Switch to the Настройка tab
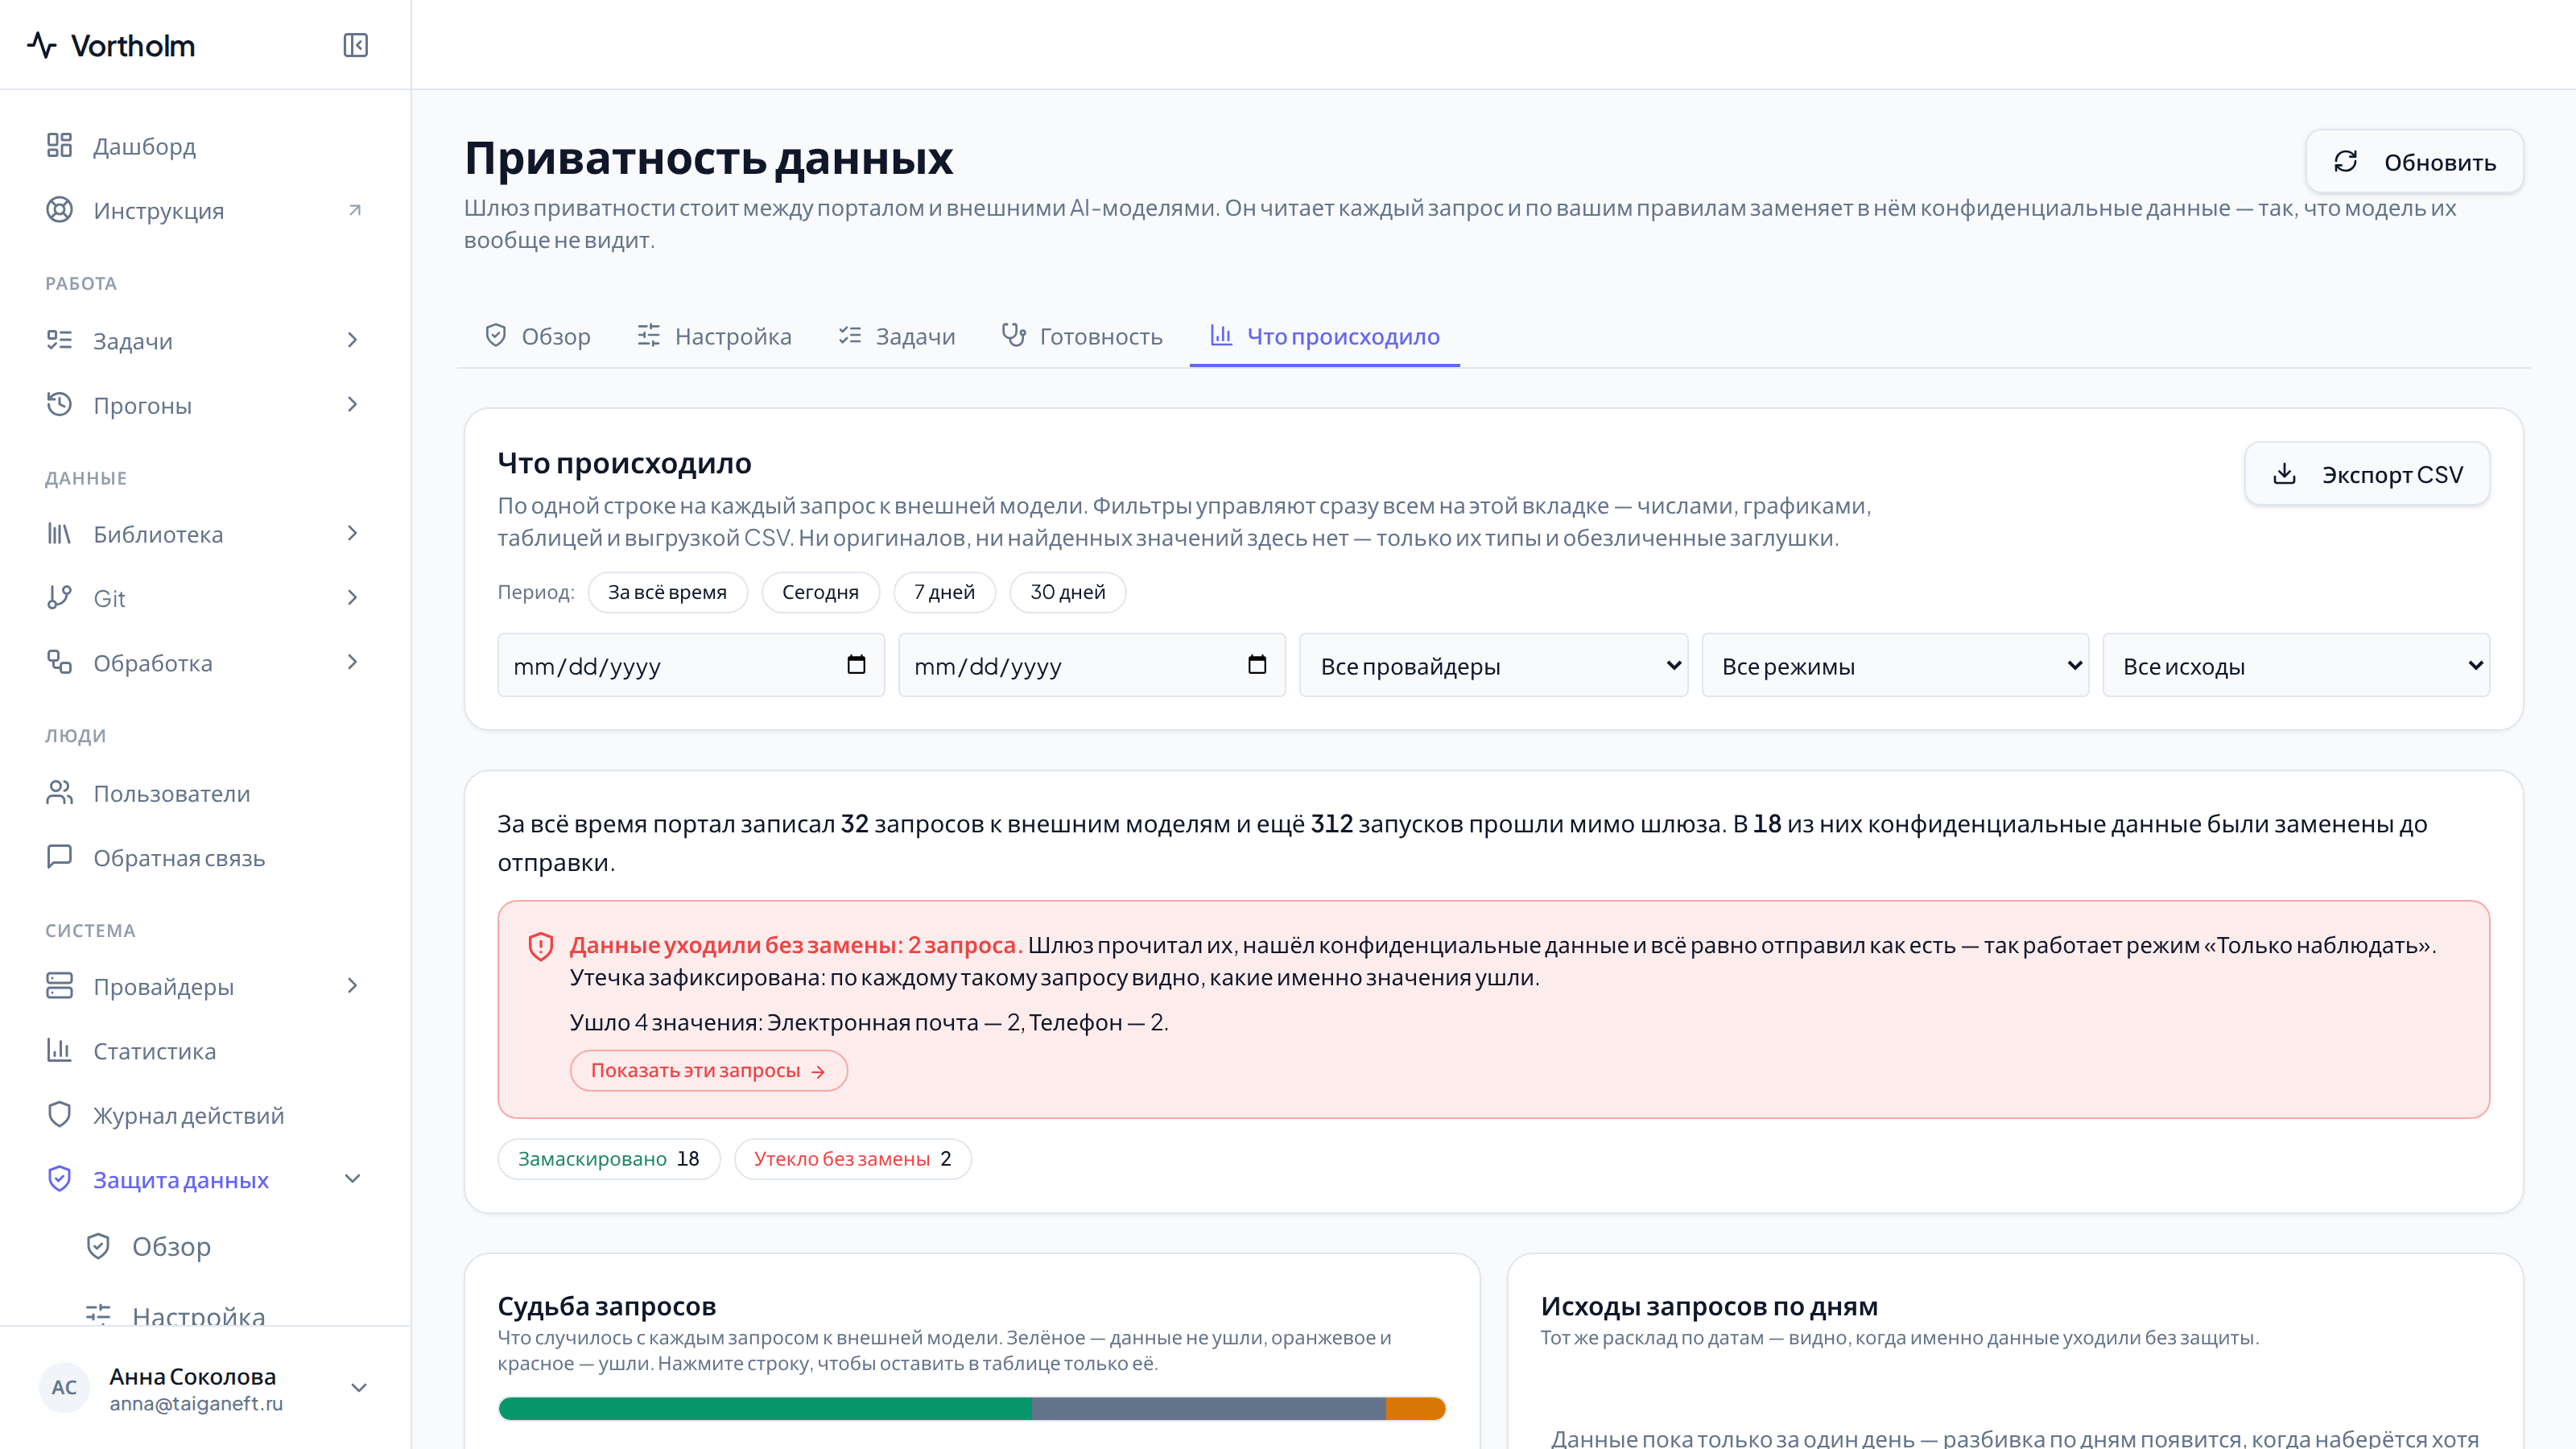This screenshot has width=2576, height=1449. 714,336
